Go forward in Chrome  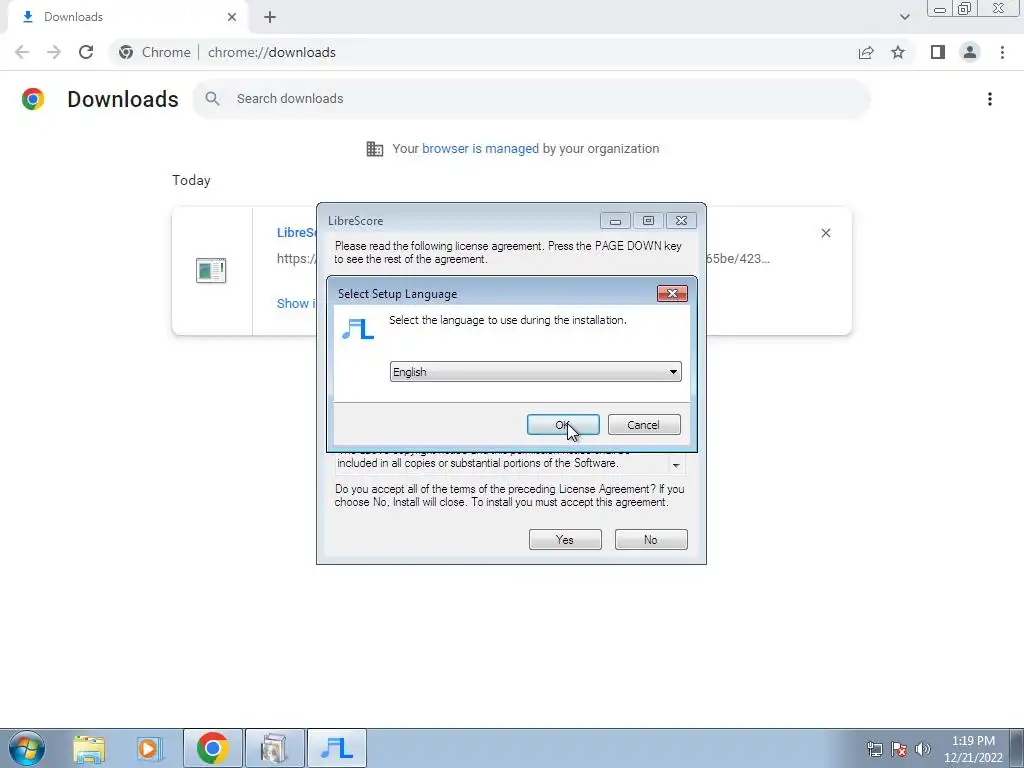pyautogui.click(x=54, y=52)
